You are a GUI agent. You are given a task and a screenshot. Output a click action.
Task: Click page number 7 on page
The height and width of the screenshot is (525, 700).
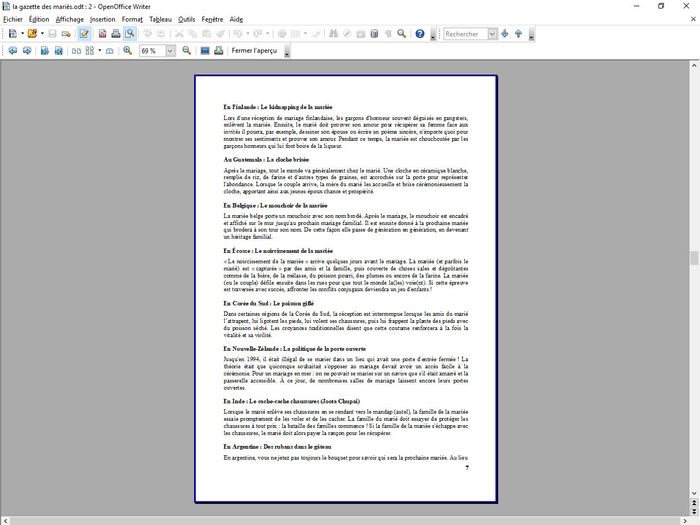click(x=467, y=468)
